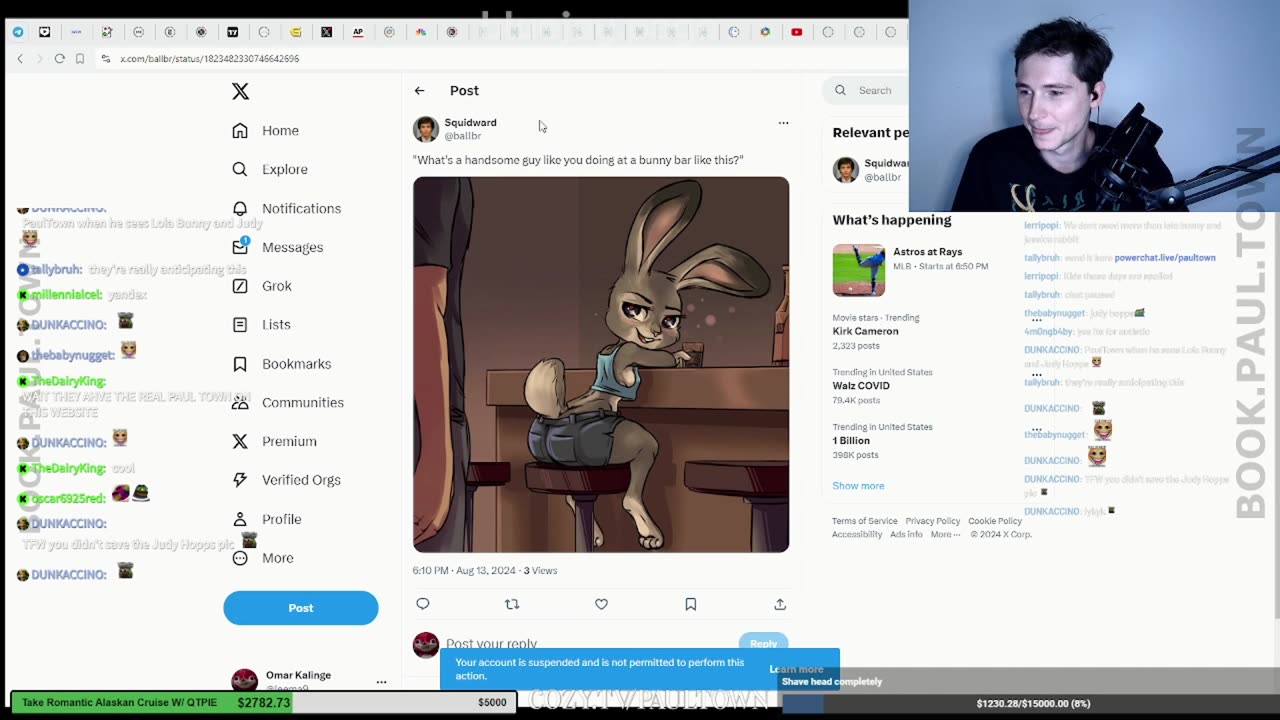
Task: Switch to the Telegram browser tab
Action: tap(18, 32)
